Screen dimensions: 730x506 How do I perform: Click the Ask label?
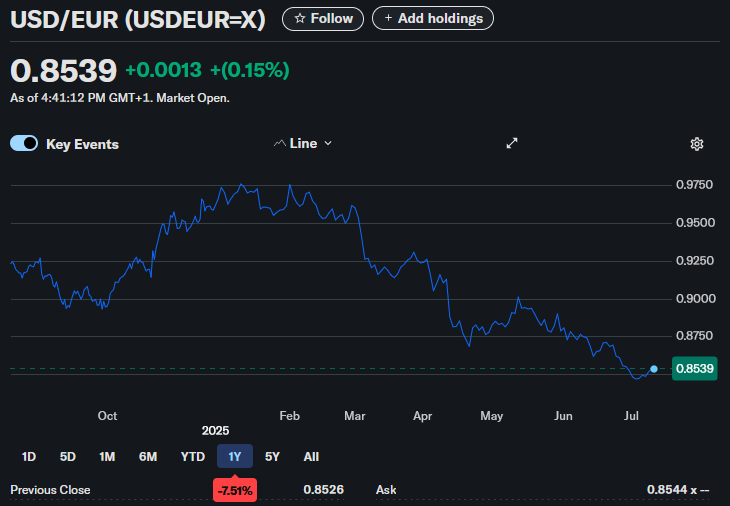pos(386,490)
